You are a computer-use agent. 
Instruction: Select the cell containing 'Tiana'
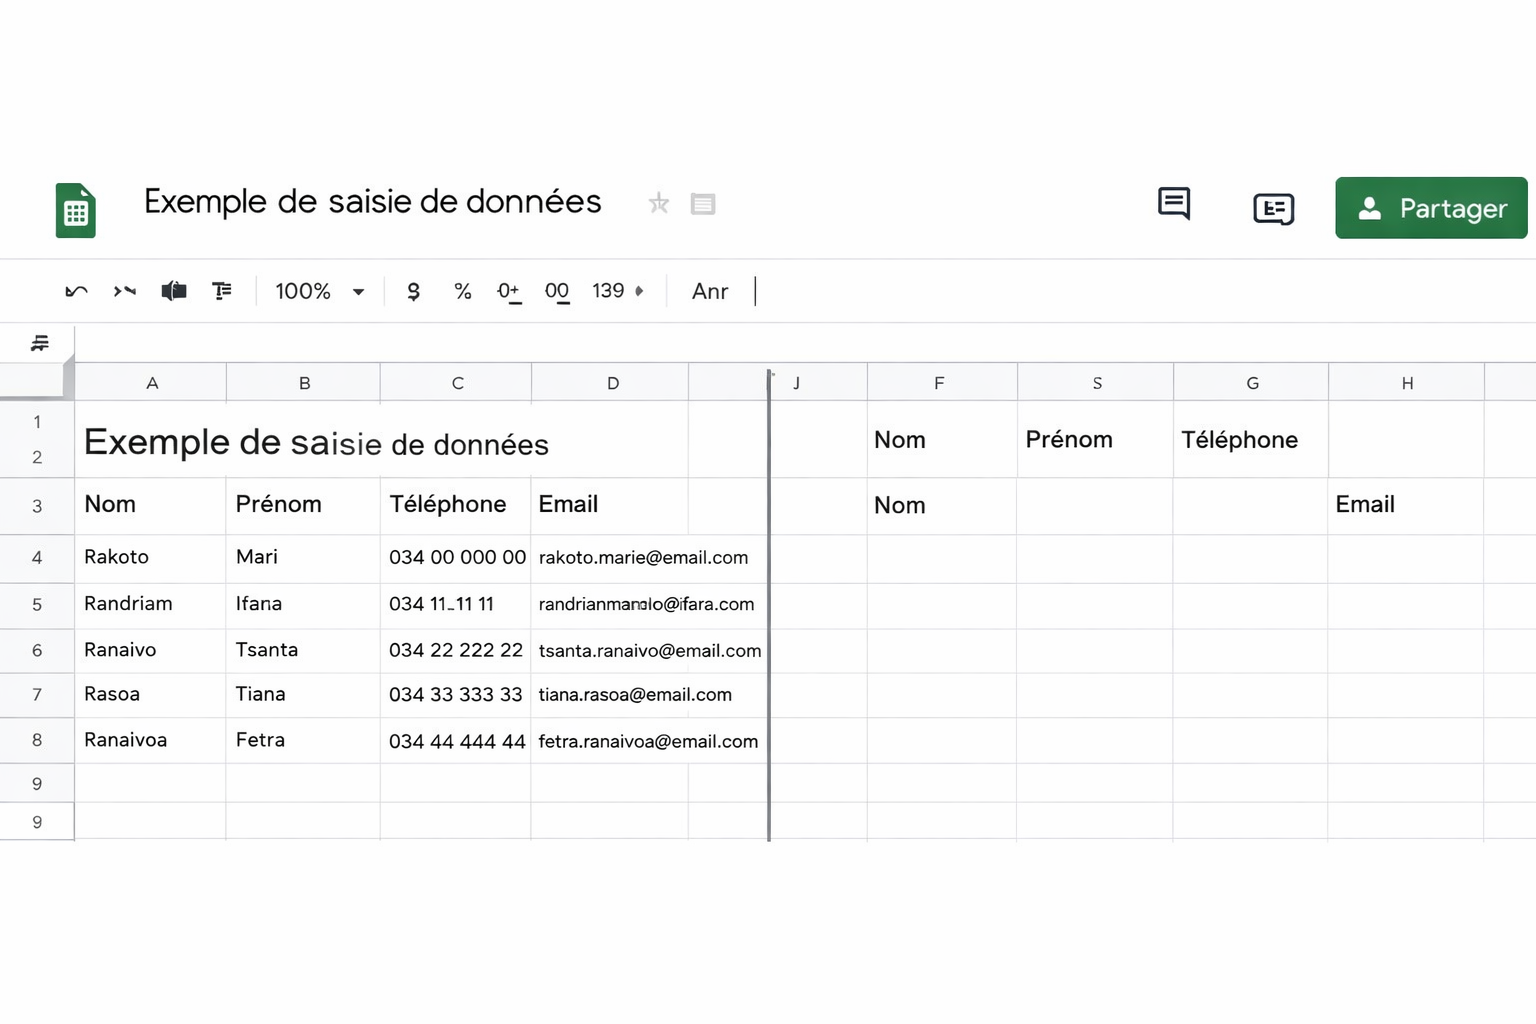pos(304,695)
